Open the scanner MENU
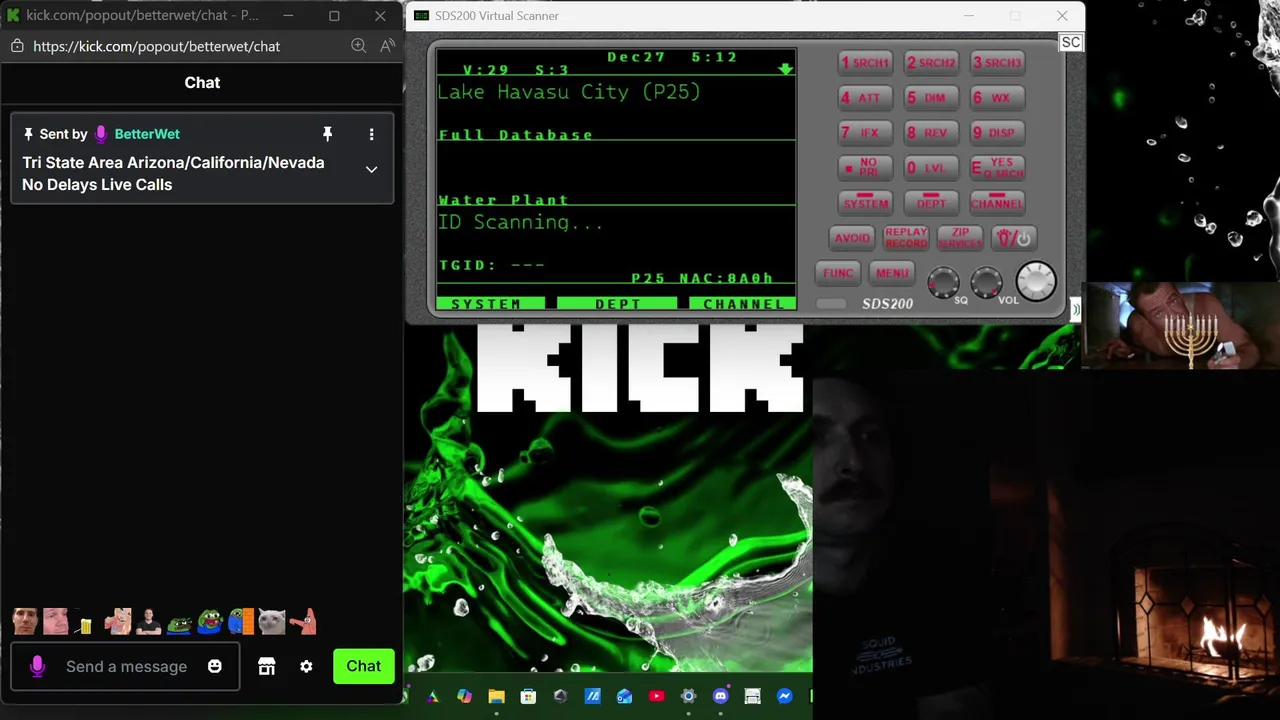The width and height of the screenshot is (1280, 720). (892, 273)
